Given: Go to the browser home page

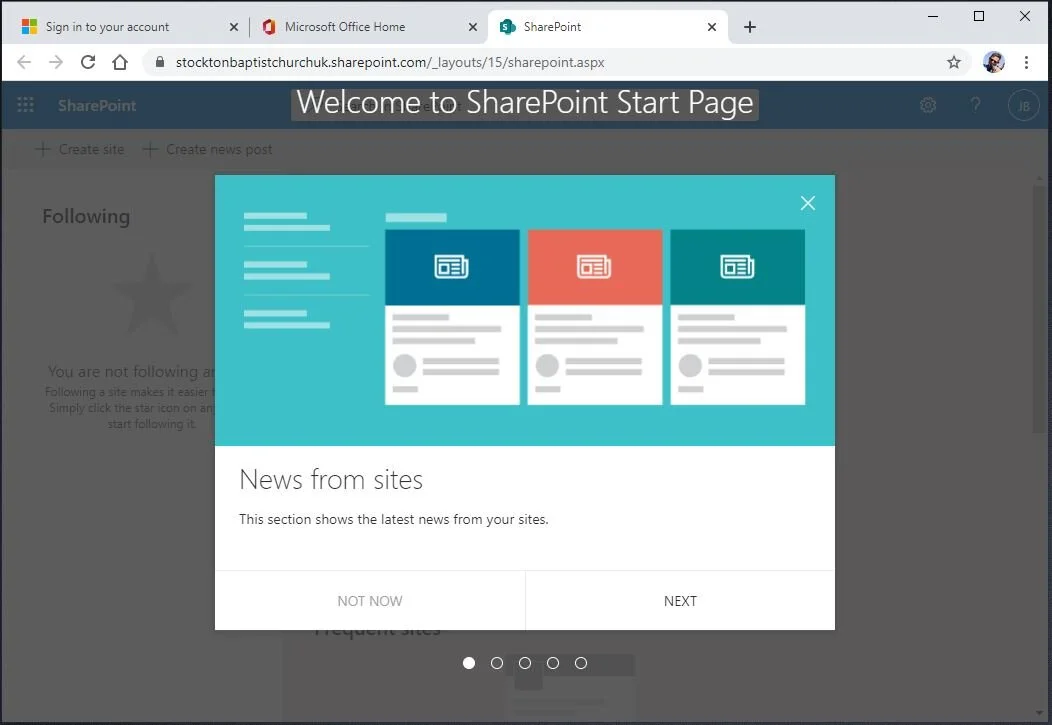Looking at the screenshot, I should click(x=120, y=62).
